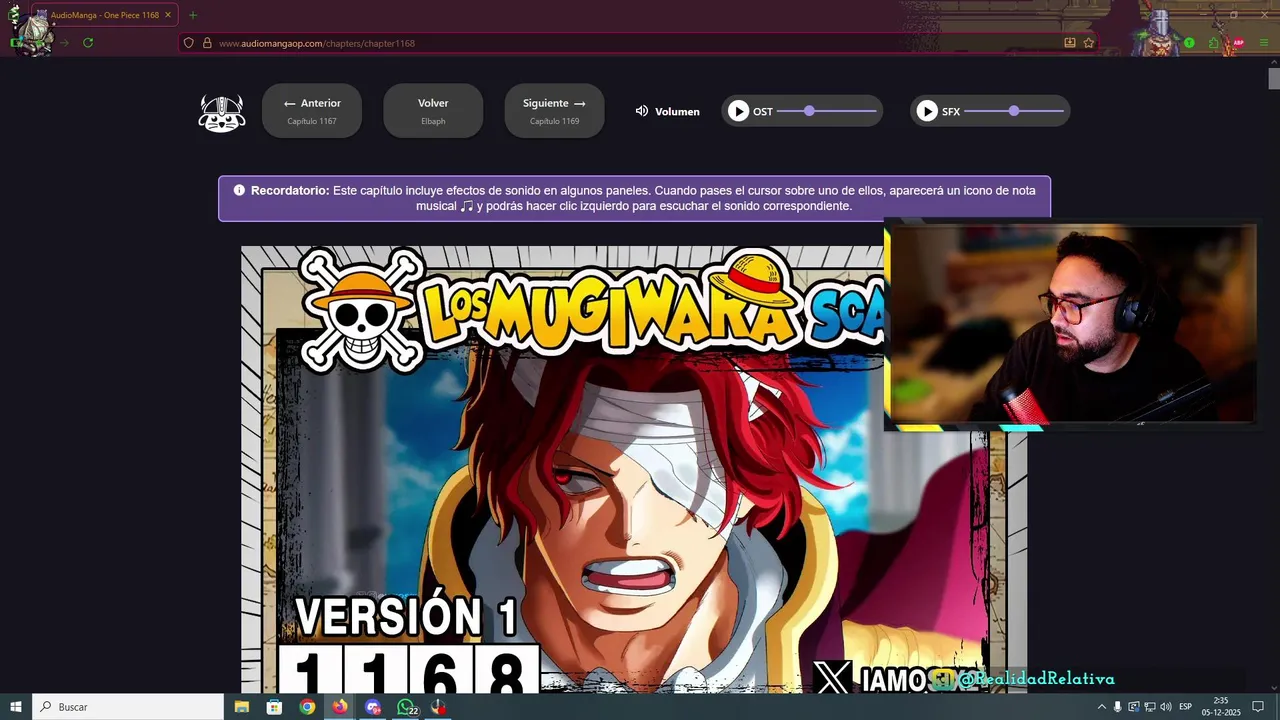The height and width of the screenshot is (720, 1280).
Task: Click the site padlock icon
Action: coord(207,43)
